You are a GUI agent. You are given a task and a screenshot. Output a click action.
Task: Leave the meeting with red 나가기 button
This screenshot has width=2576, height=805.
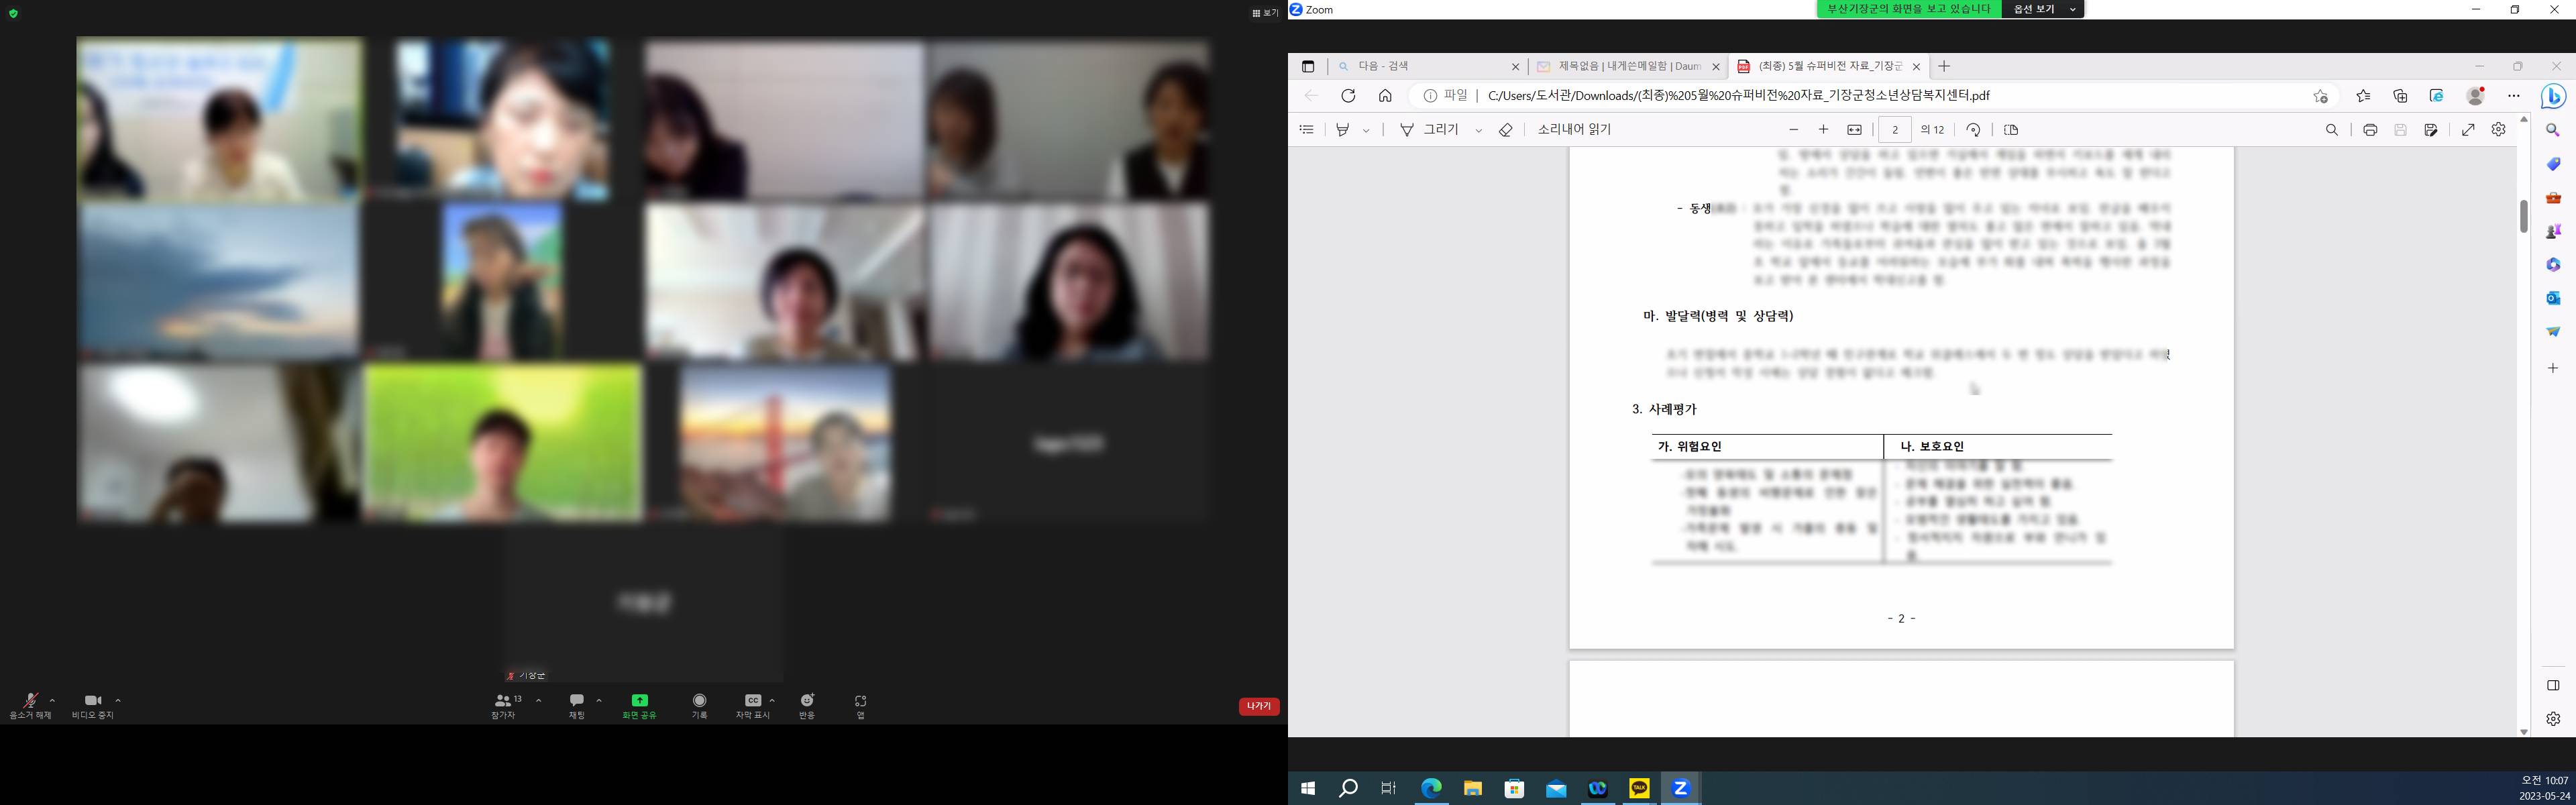coord(1259,706)
